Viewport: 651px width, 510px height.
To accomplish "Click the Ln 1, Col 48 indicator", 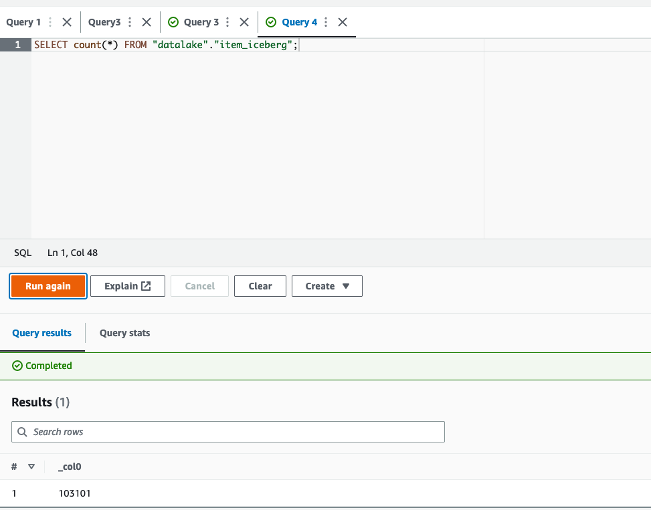I will 72,253.
